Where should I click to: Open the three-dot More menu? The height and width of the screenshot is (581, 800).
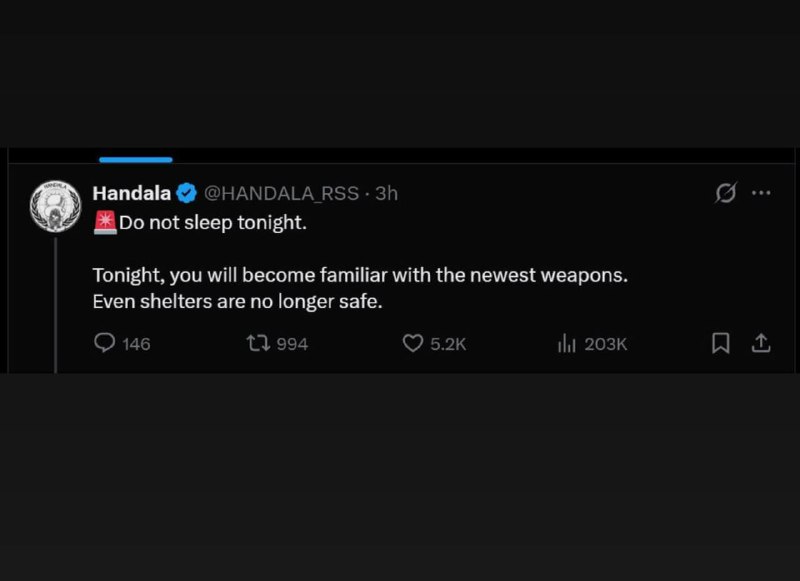(x=761, y=193)
